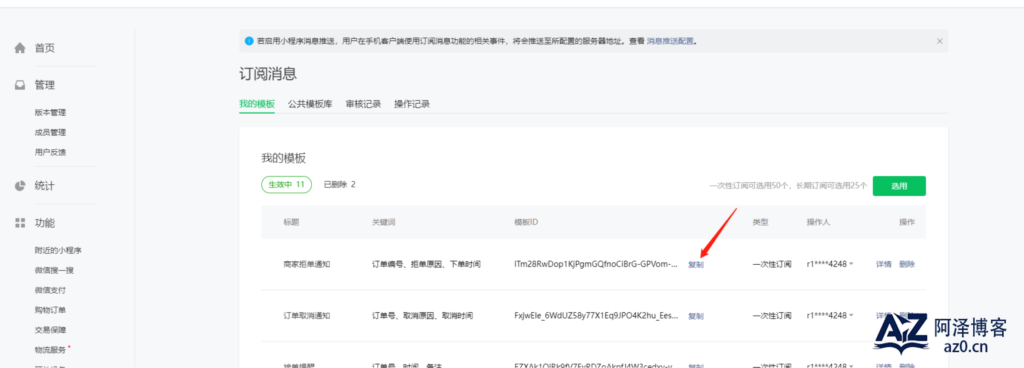1024x368 pixels.
Task: Switch to the 我的模板 tab
Action: pos(257,104)
